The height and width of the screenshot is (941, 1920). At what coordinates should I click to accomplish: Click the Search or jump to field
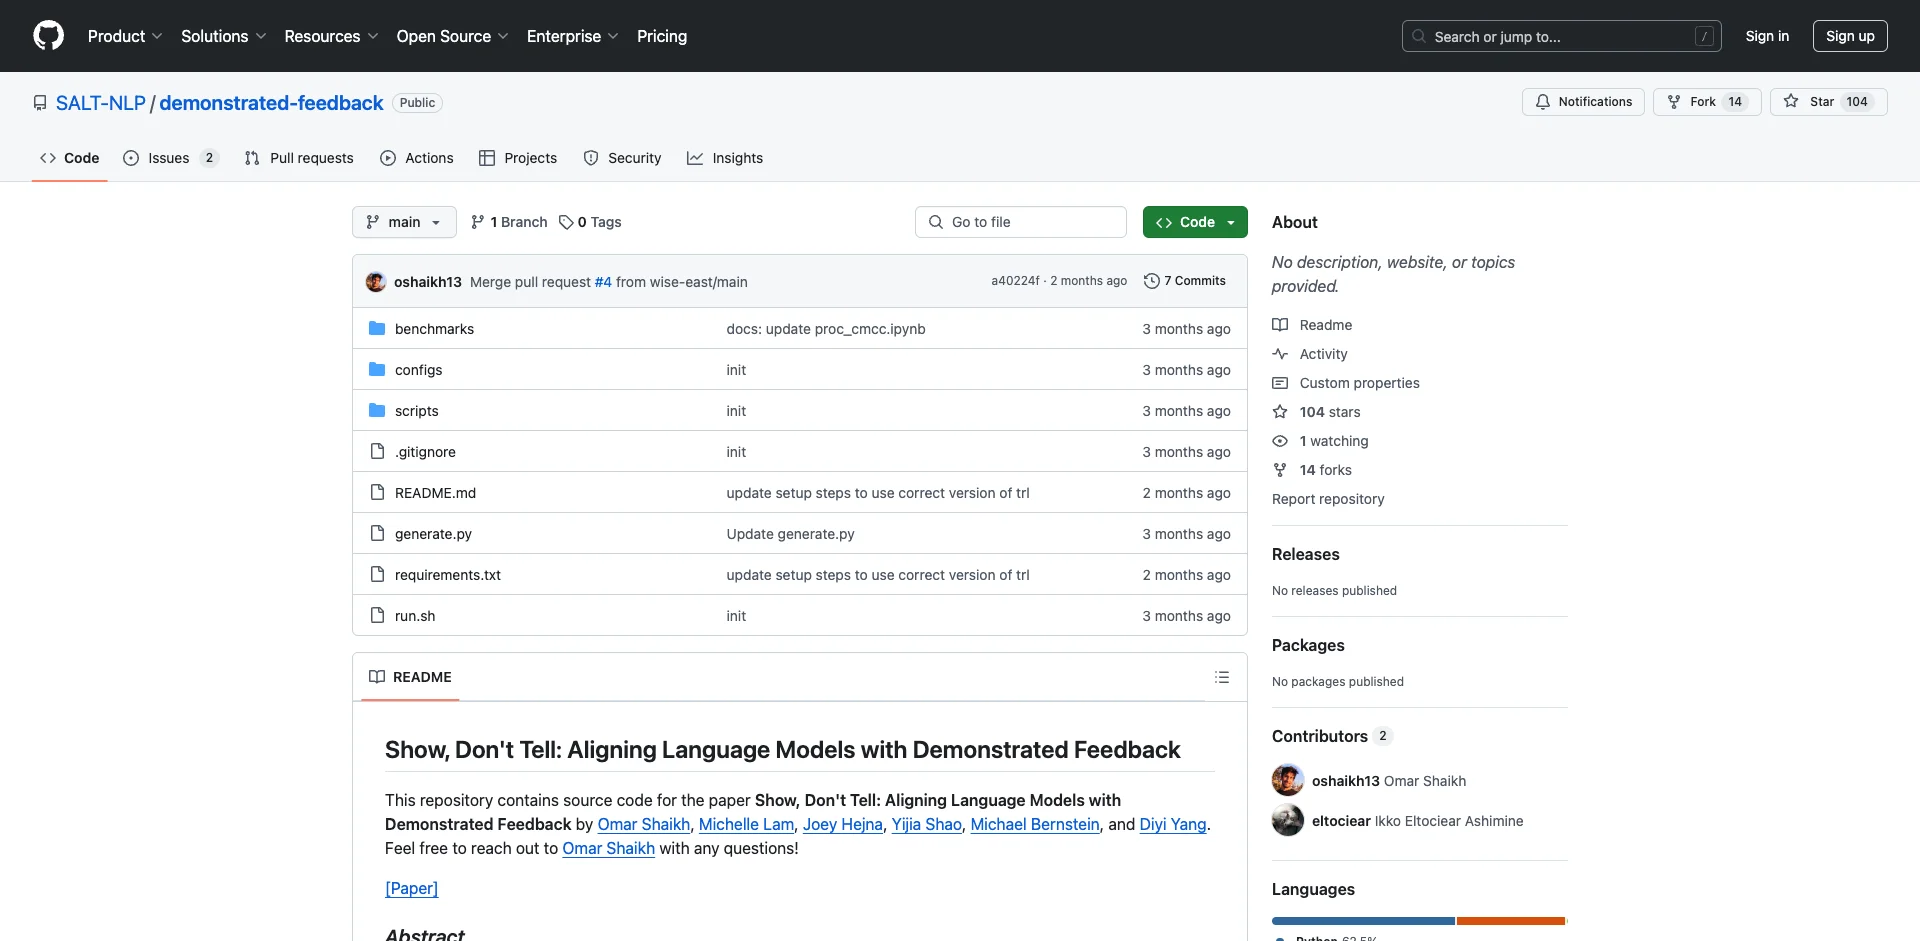(x=1561, y=36)
